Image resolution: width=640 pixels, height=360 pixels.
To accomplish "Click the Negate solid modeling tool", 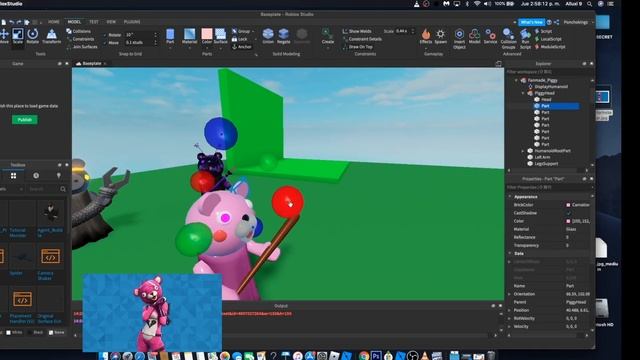I will (x=284, y=36).
